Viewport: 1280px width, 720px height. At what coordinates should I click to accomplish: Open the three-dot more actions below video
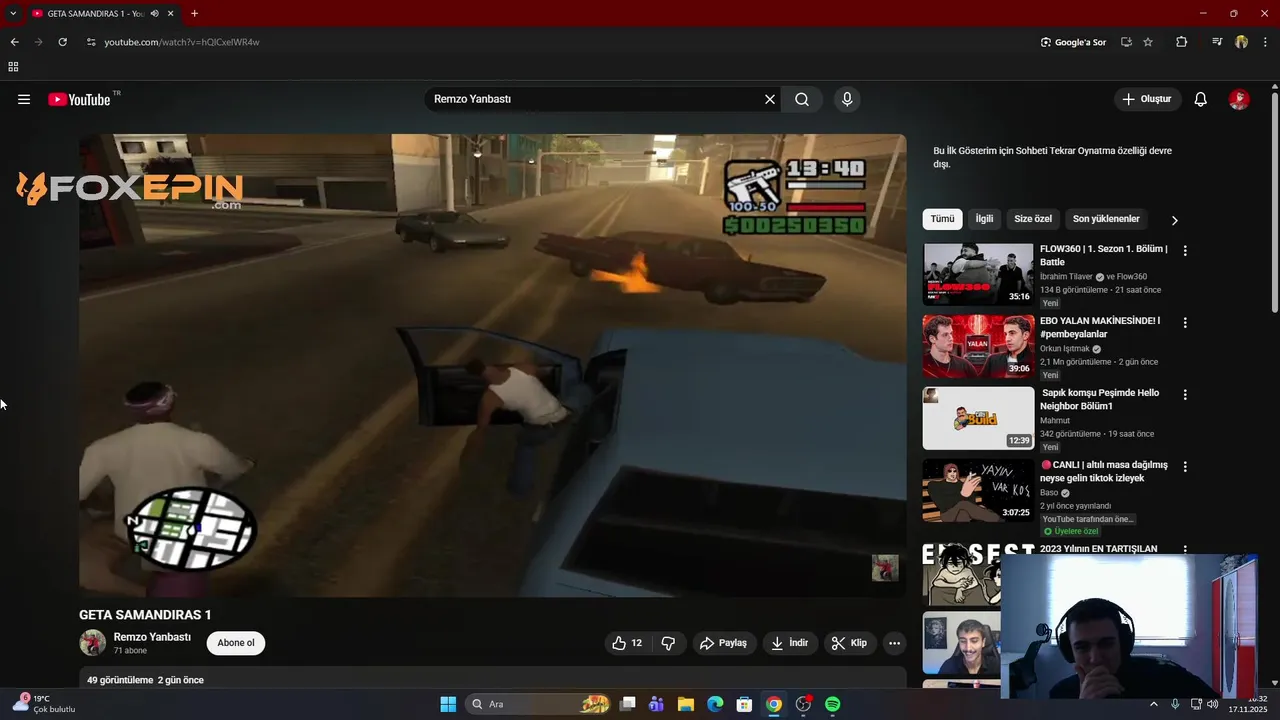tap(895, 643)
